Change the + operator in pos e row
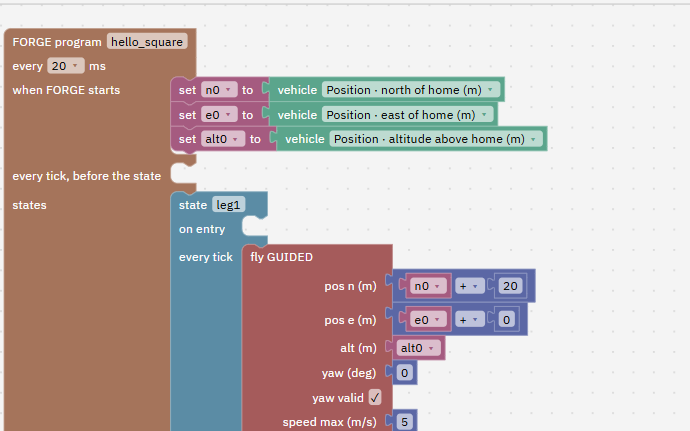Screen dimensions: 690x431 click(x=469, y=320)
